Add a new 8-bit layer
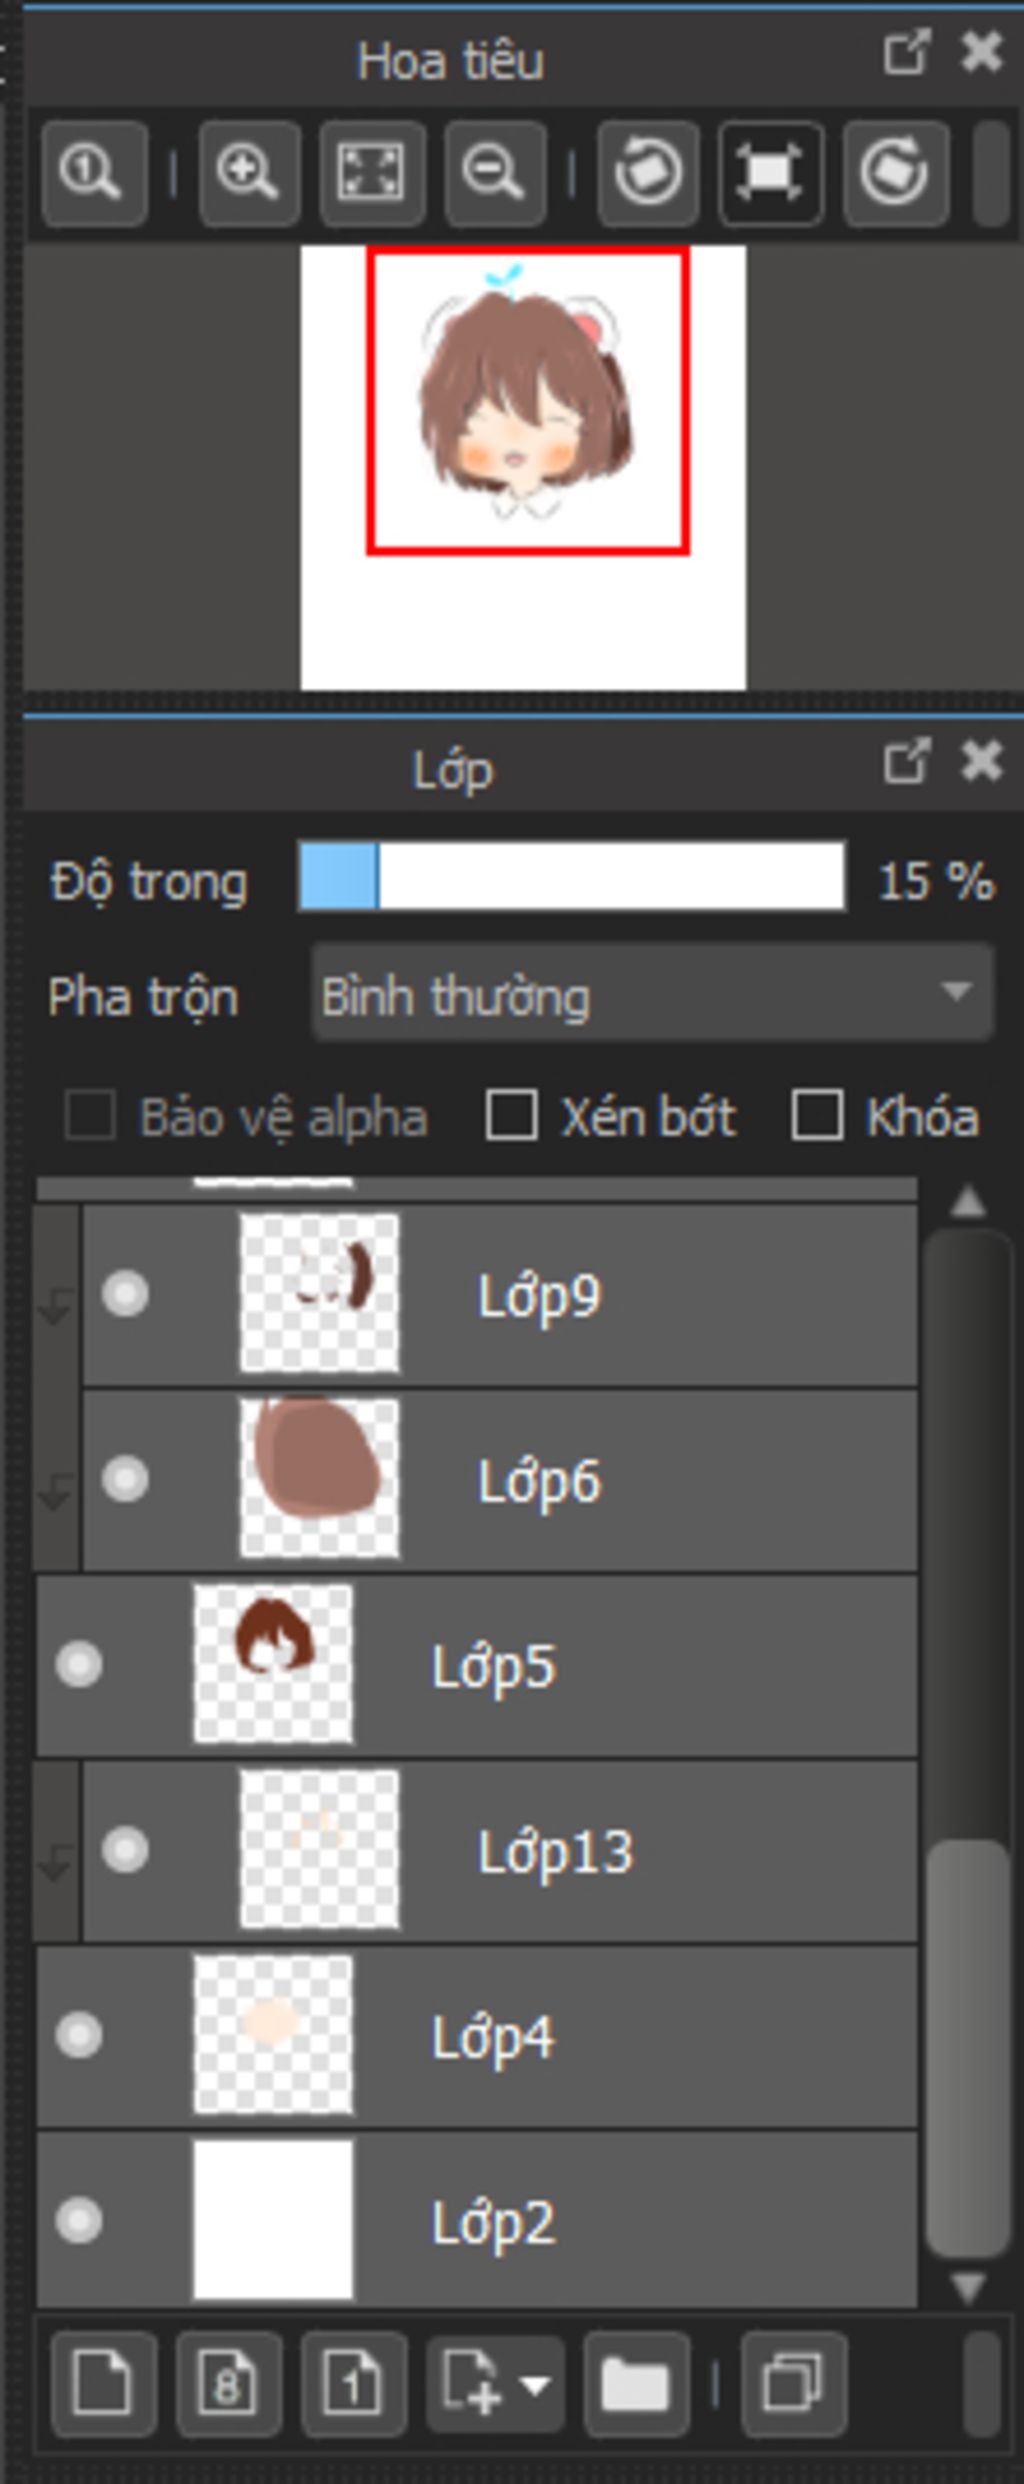The height and width of the screenshot is (2484, 1024). click(x=227, y=2384)
